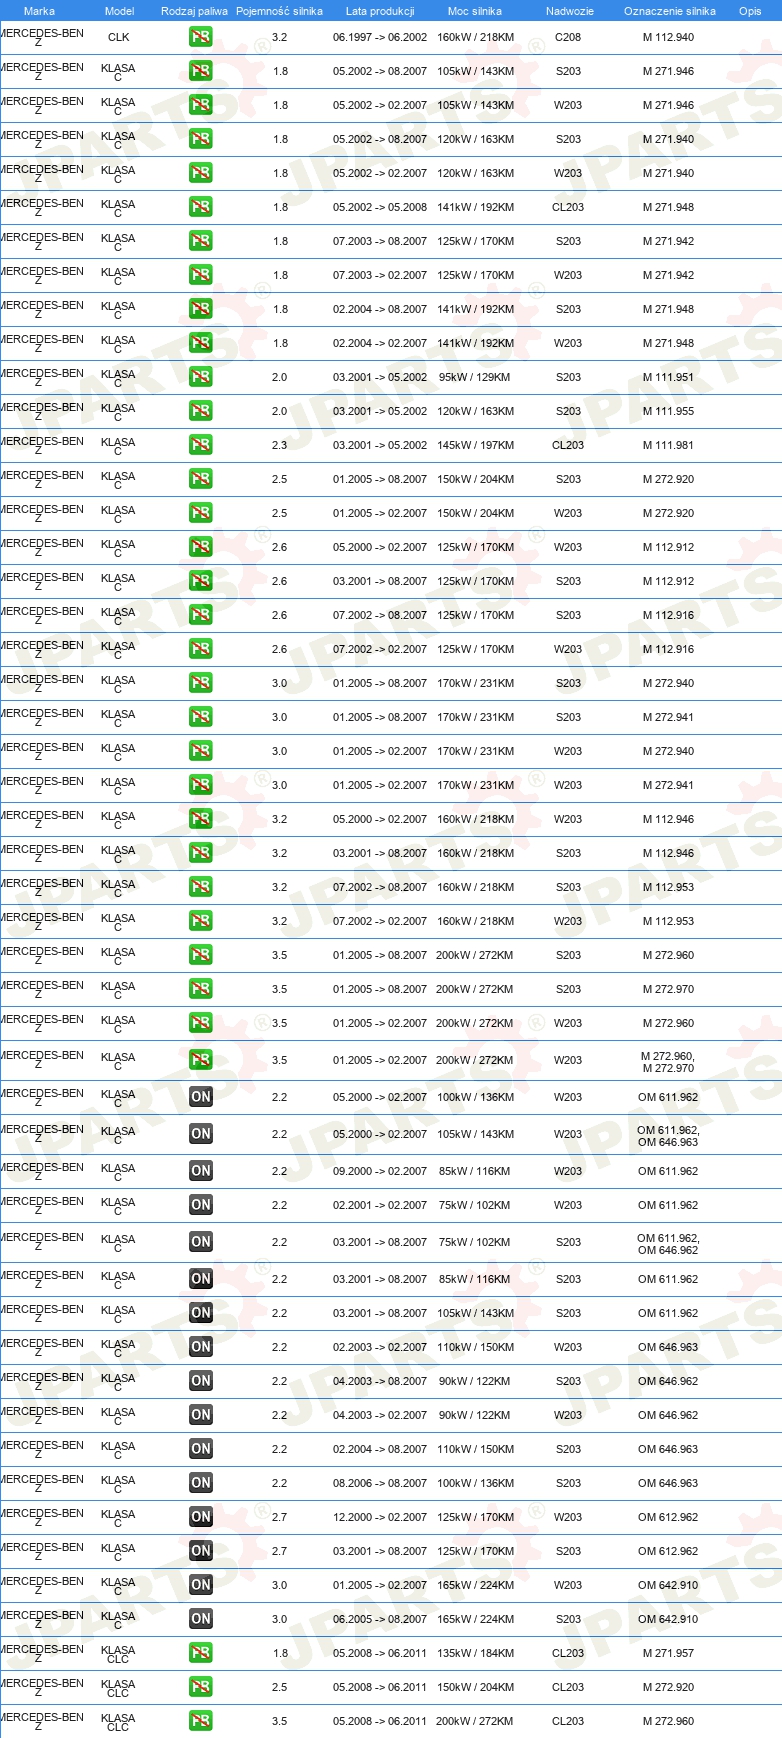The height and width of the screenshot is (1738, 782).
Task: Click the Marka column header
Action: pyautogui.click(x=39, y=11)
